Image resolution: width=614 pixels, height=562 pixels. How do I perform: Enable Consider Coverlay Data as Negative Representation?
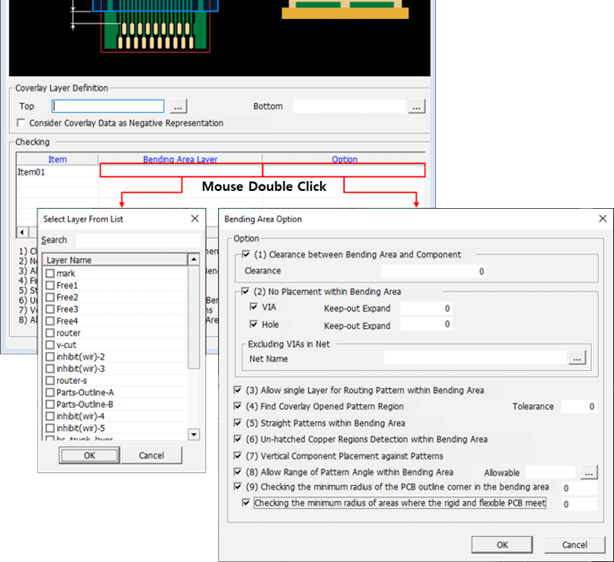coord(21,123)
